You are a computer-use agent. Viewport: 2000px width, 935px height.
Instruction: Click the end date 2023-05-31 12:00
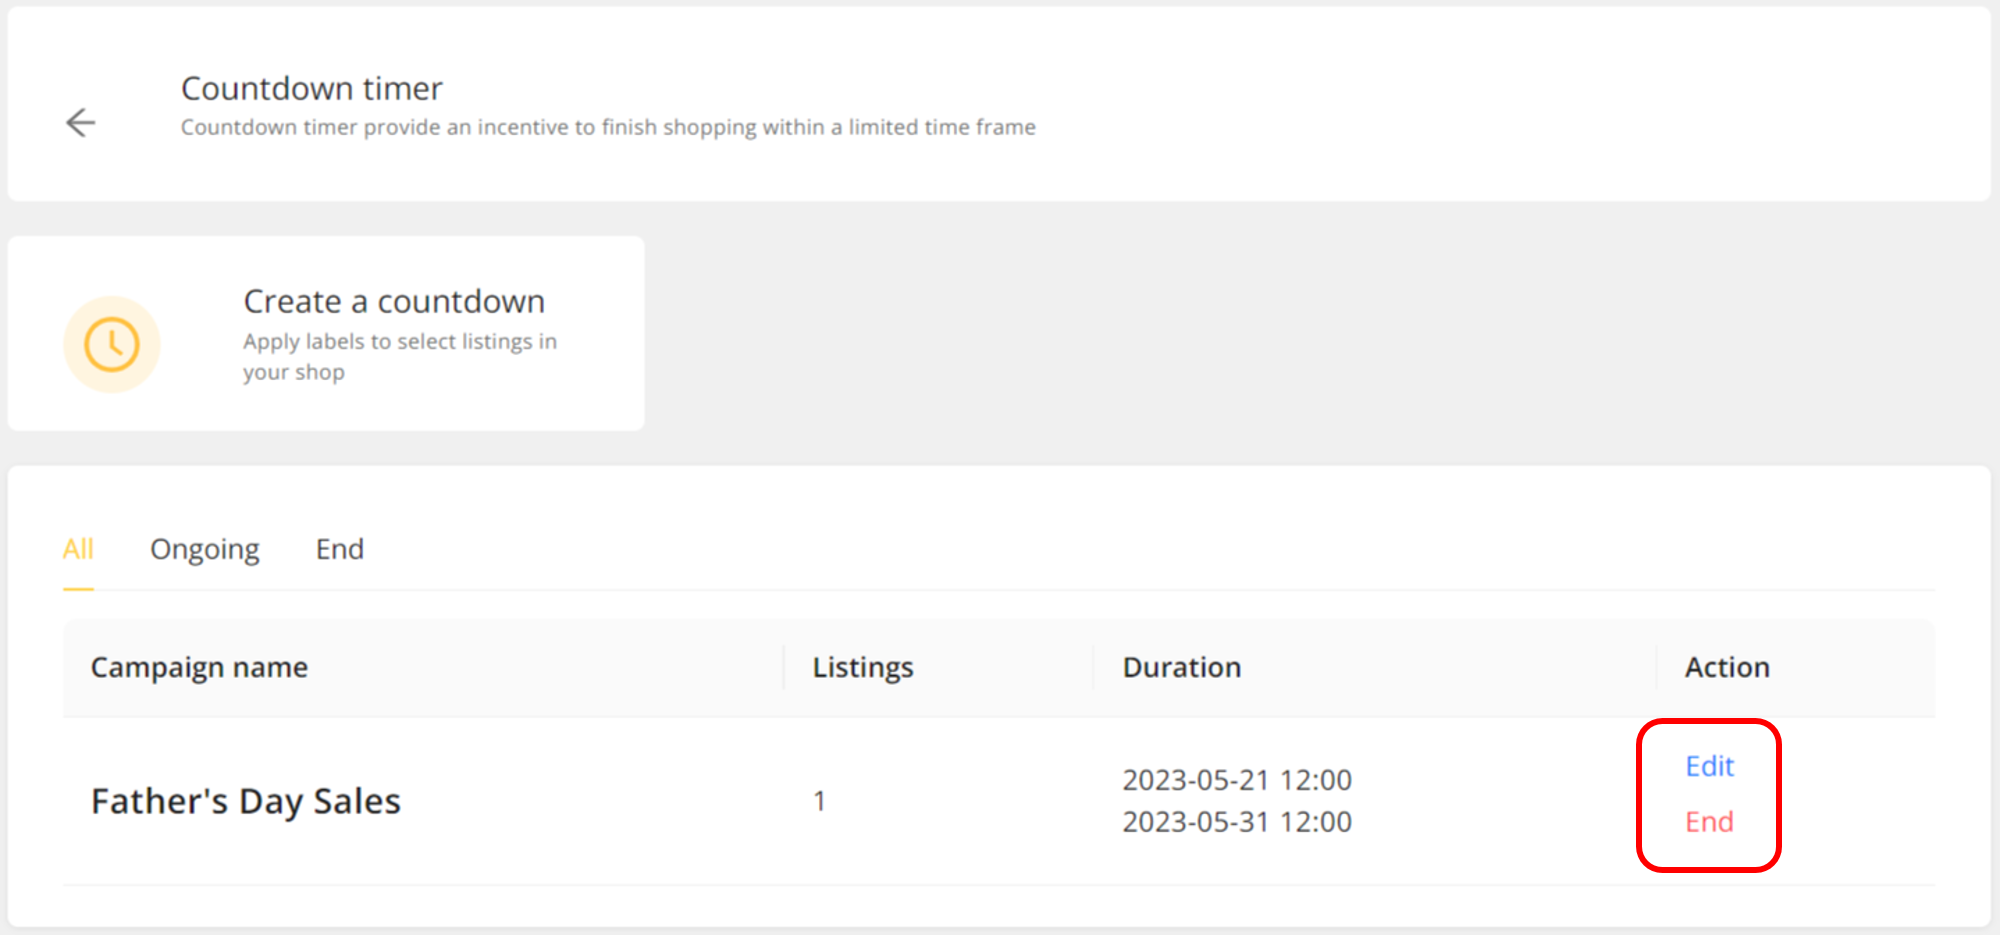coord(1237,822)
